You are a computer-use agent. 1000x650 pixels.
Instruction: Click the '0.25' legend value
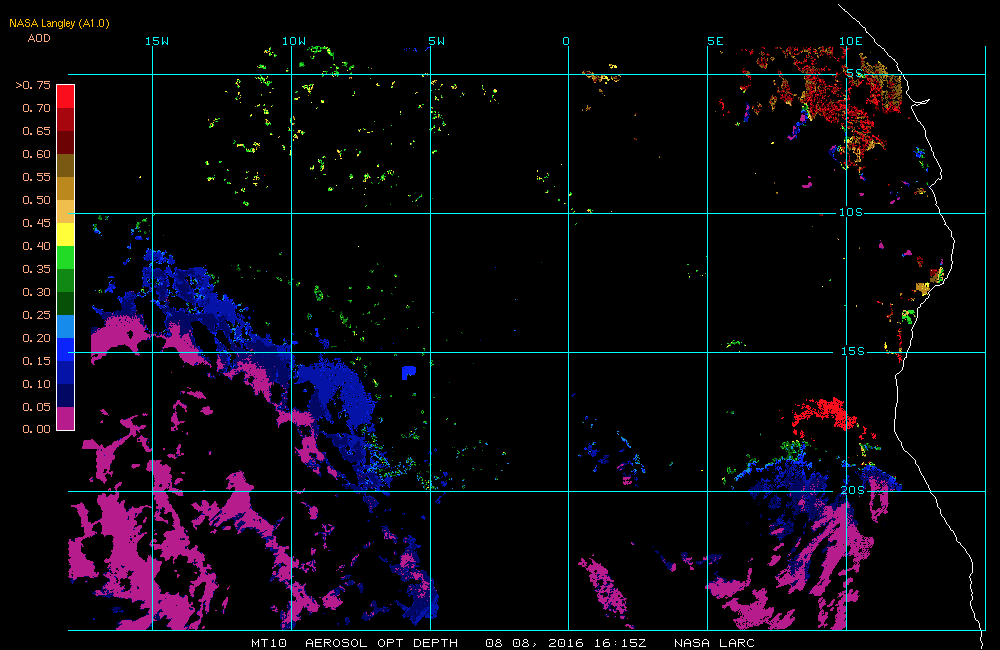36,315
